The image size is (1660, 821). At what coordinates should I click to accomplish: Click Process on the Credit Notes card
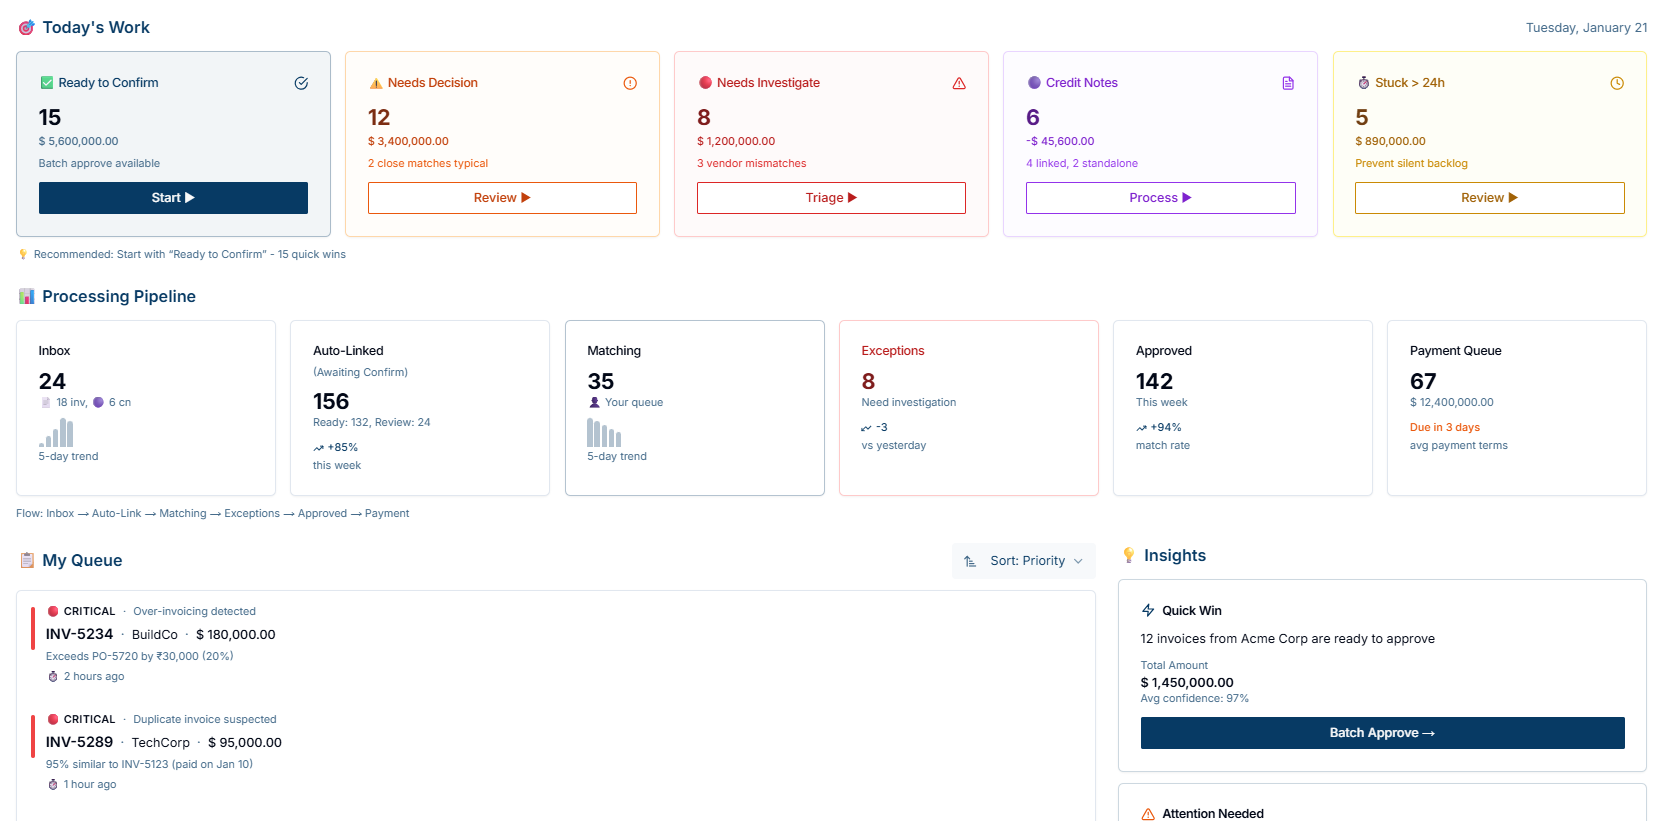(x=1160, y=198)
